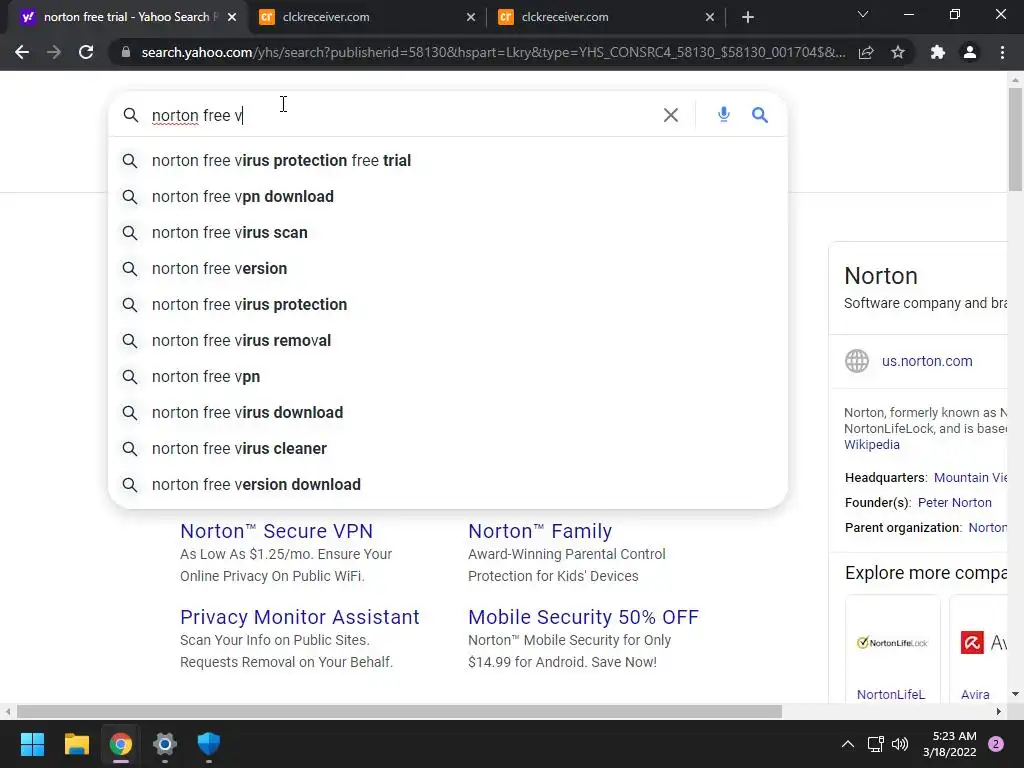The image size is (1024, 768).
Task: Open the clock and date 5:23 AM
Action: tap(950, 744)
